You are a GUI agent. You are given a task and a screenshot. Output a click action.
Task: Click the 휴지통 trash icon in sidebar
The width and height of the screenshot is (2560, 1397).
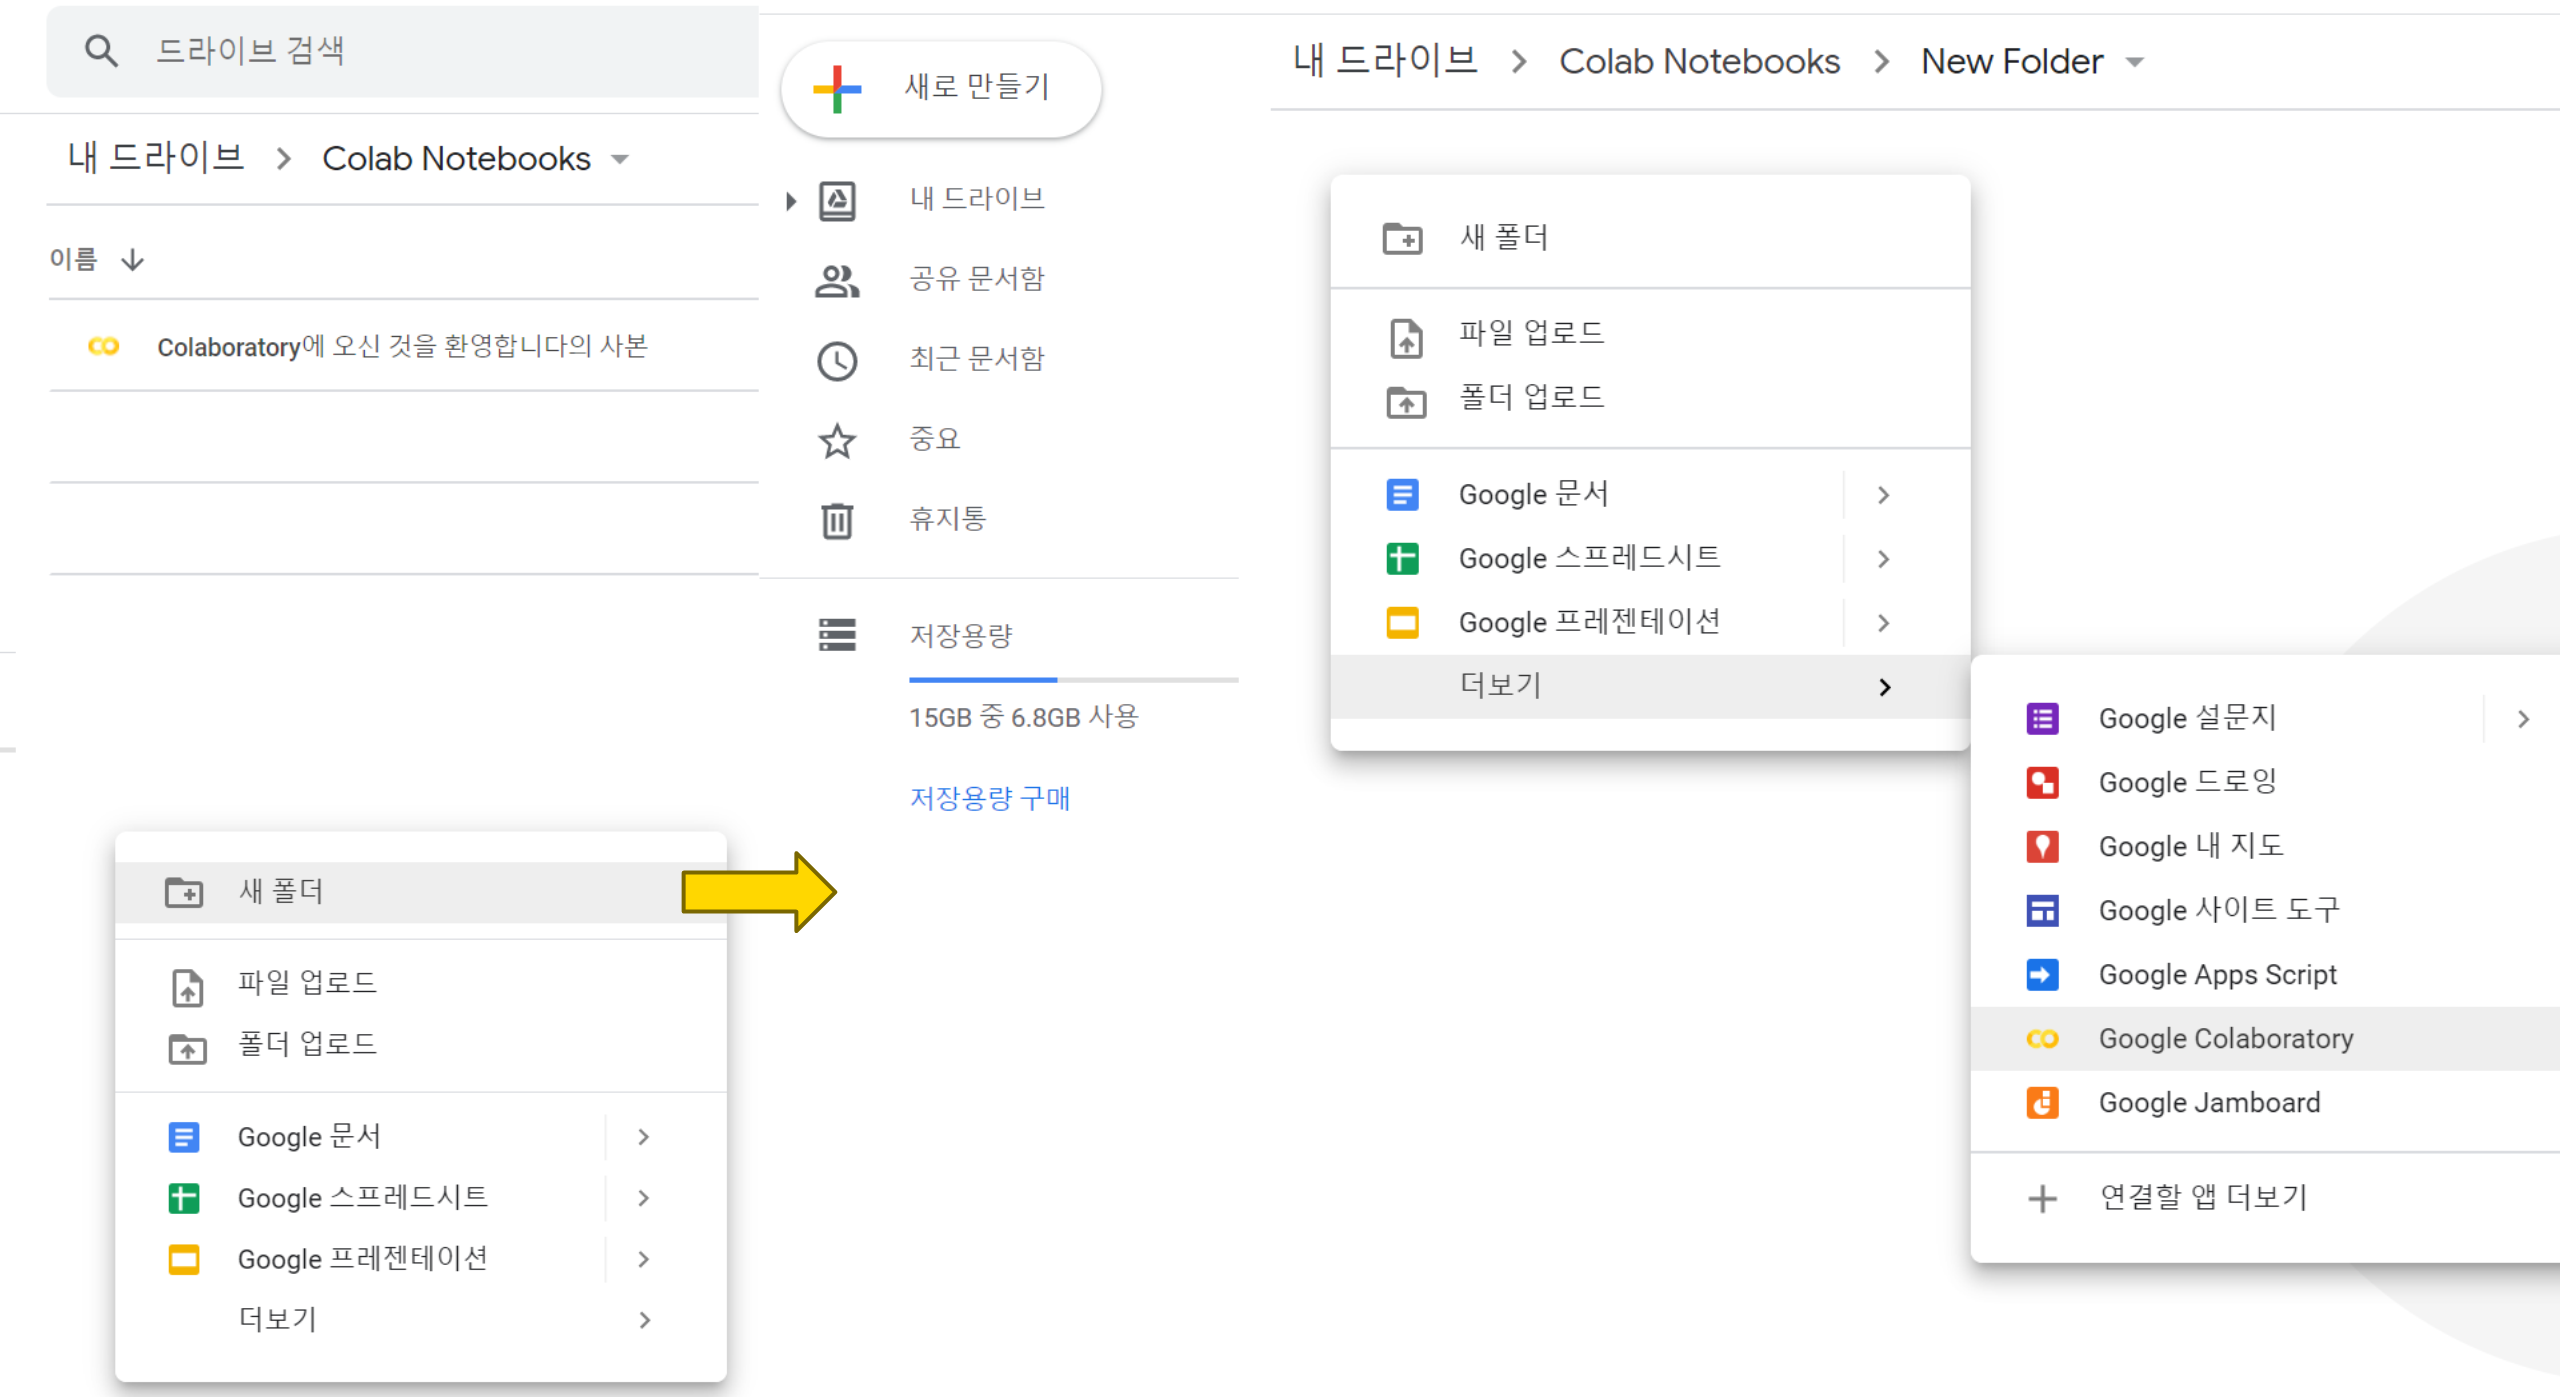[x=837, y=520]
